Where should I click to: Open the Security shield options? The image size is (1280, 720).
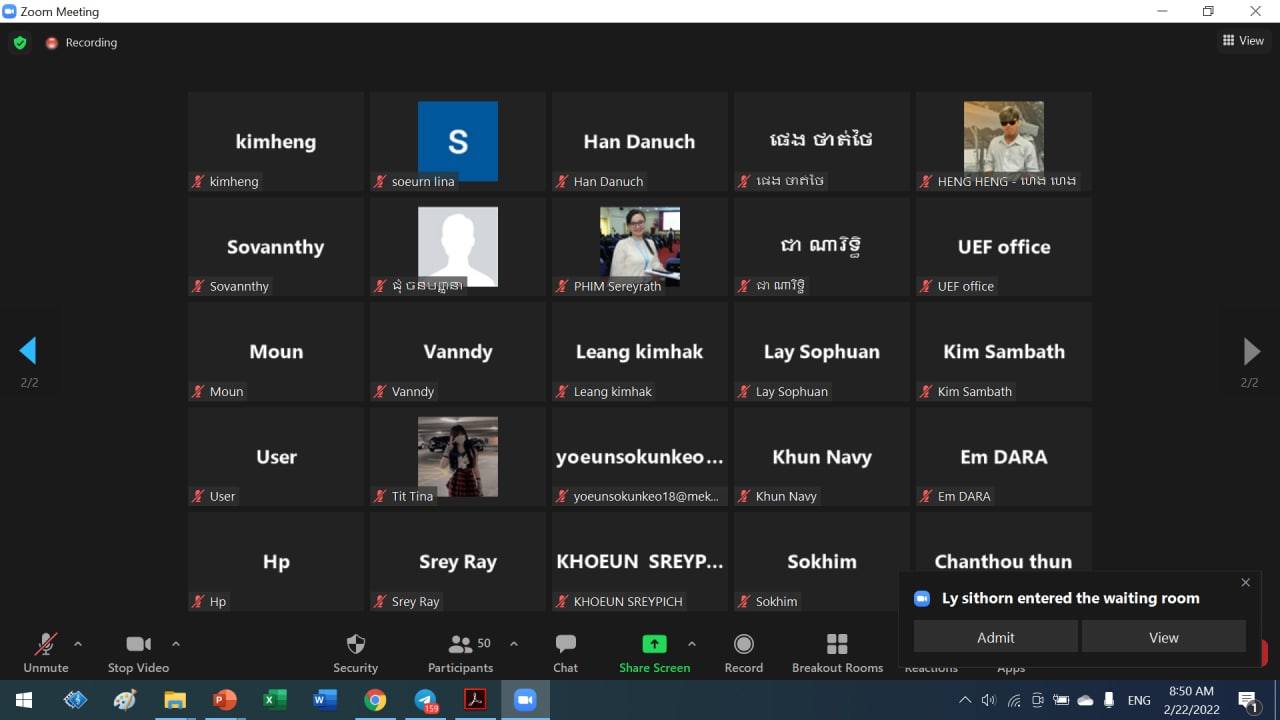[x=355, y=644]
